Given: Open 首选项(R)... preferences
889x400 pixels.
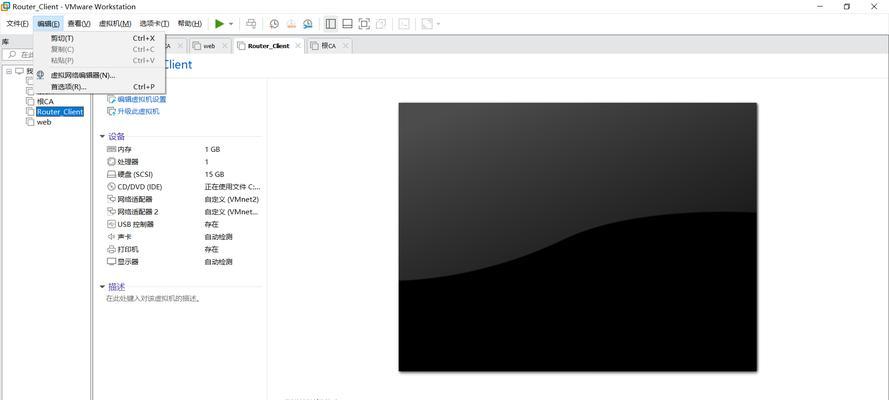Looking at the screenshot, I should [100, 87].
